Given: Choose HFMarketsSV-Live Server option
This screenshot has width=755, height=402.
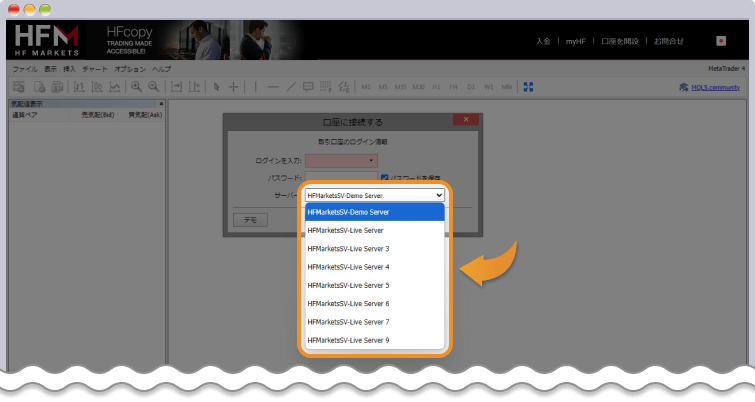Looking at the screenshot, I should (375, 230).
